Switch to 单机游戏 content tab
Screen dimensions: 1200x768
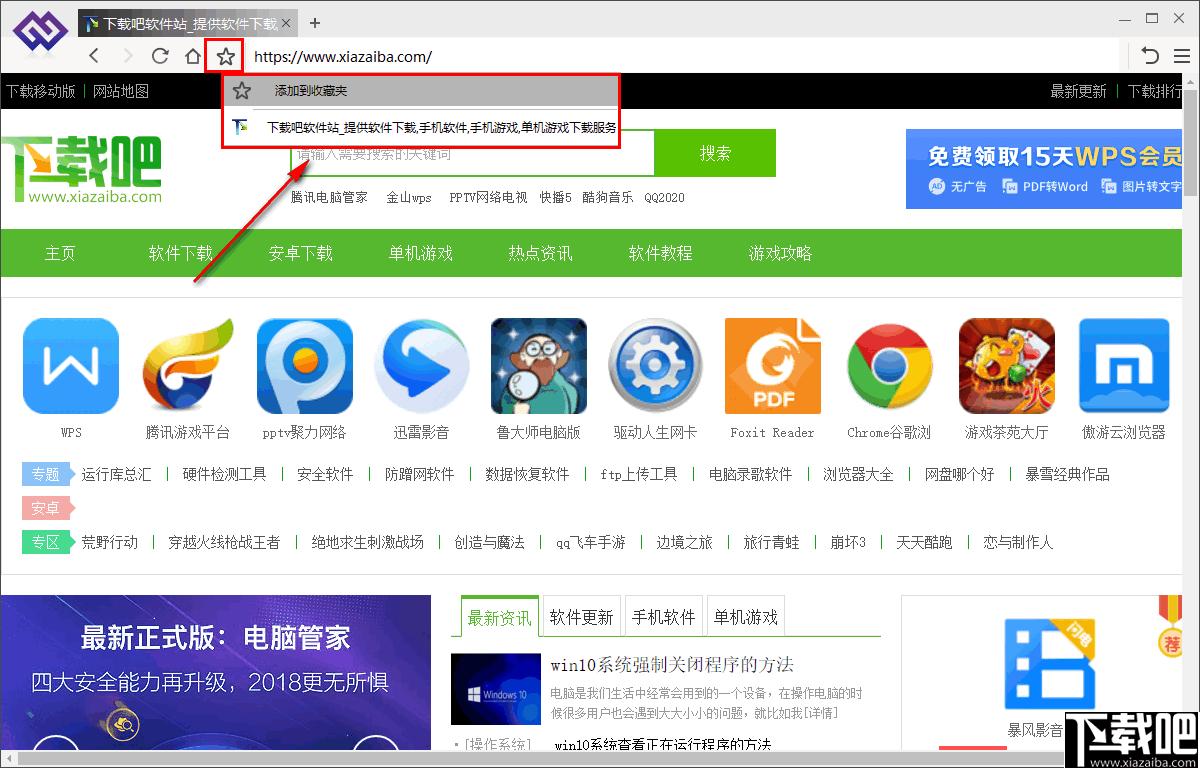tap(745, 617)
